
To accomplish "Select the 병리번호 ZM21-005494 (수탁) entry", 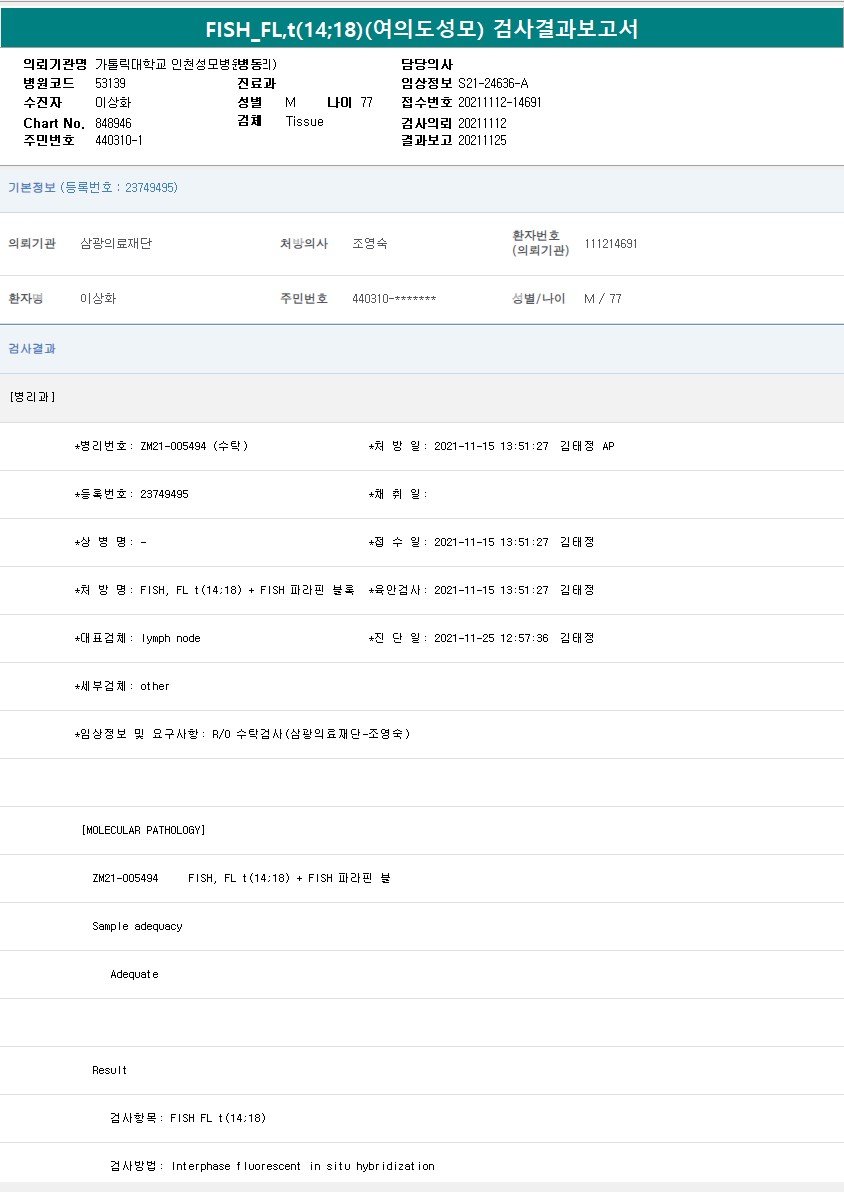I will (162, 446).
